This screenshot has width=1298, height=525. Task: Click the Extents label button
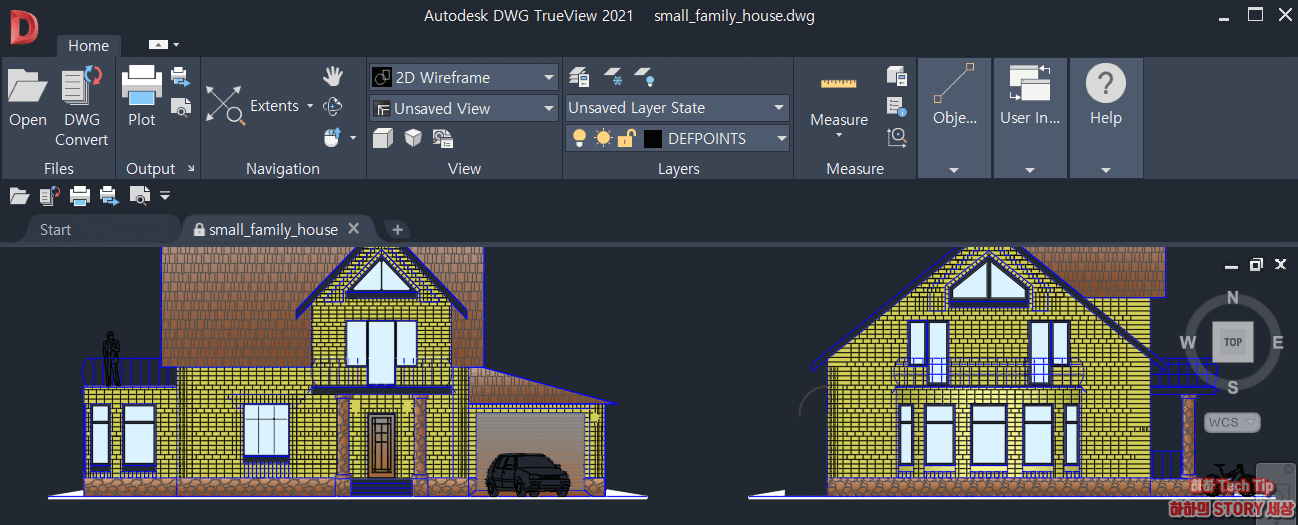click(274, 106)
